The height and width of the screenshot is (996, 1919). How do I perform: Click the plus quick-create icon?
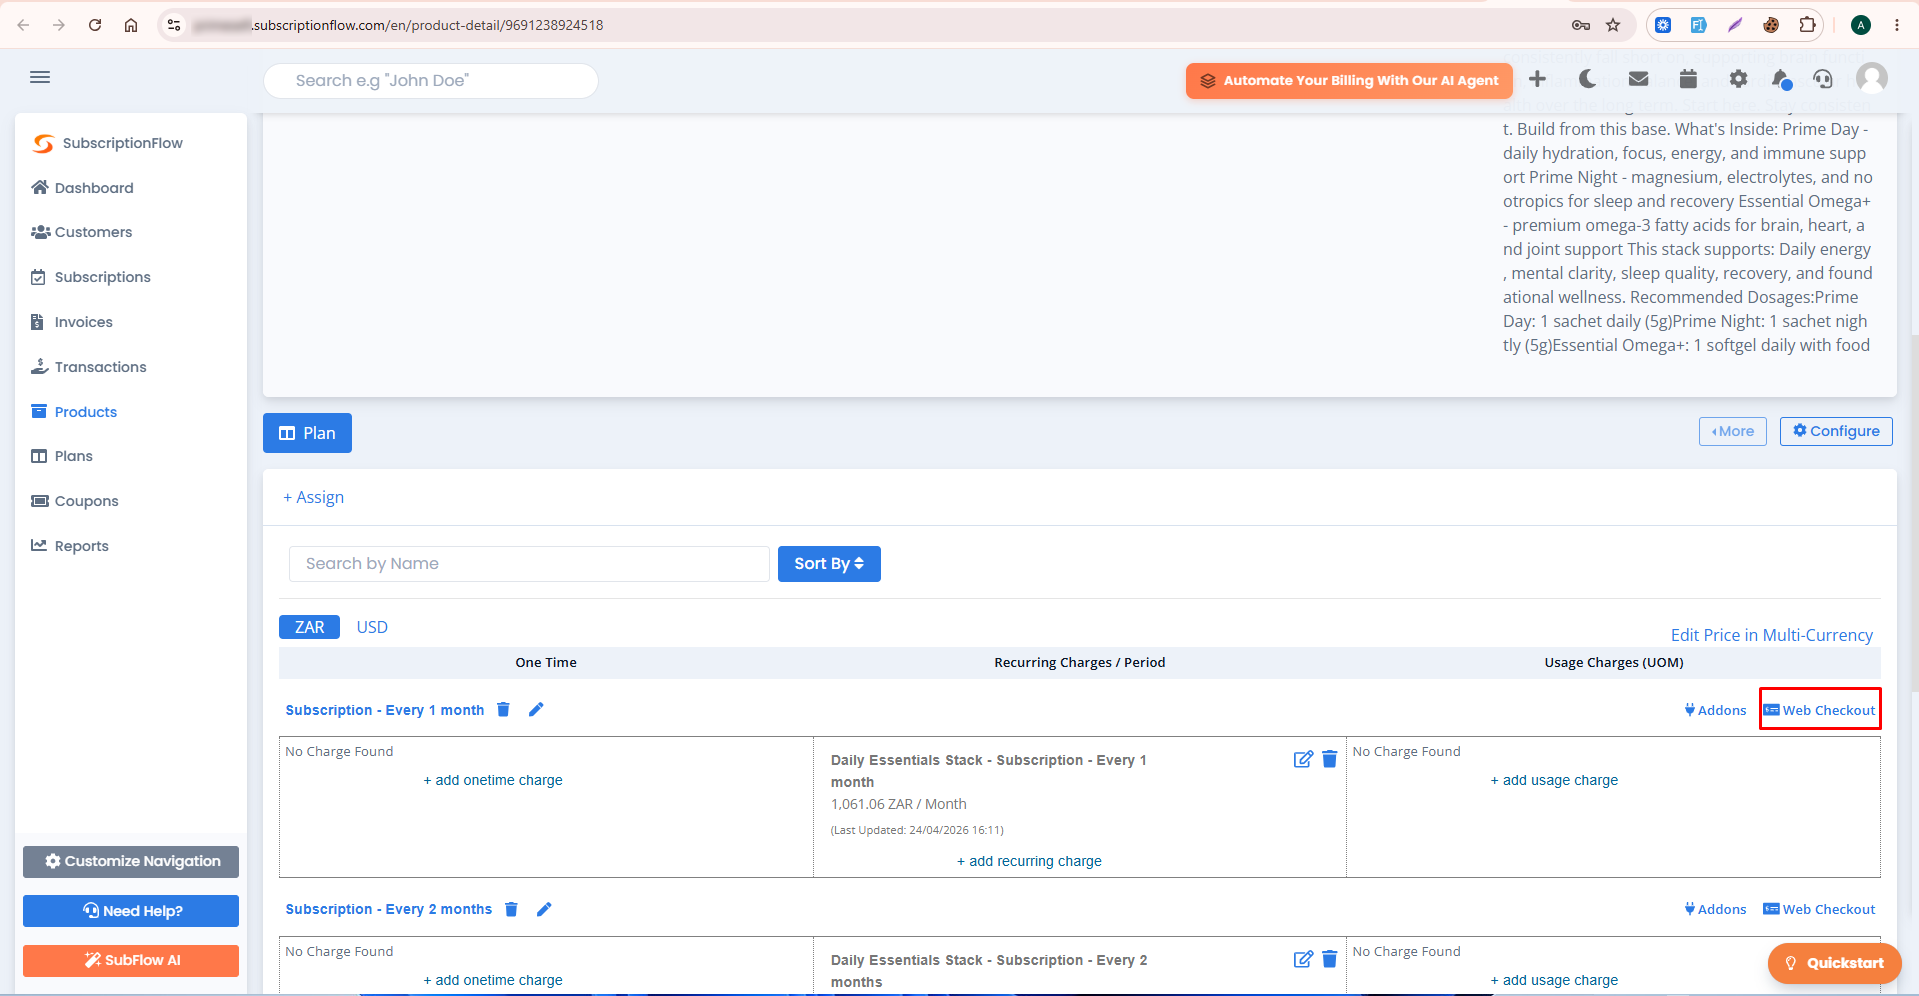(1538, 79)
